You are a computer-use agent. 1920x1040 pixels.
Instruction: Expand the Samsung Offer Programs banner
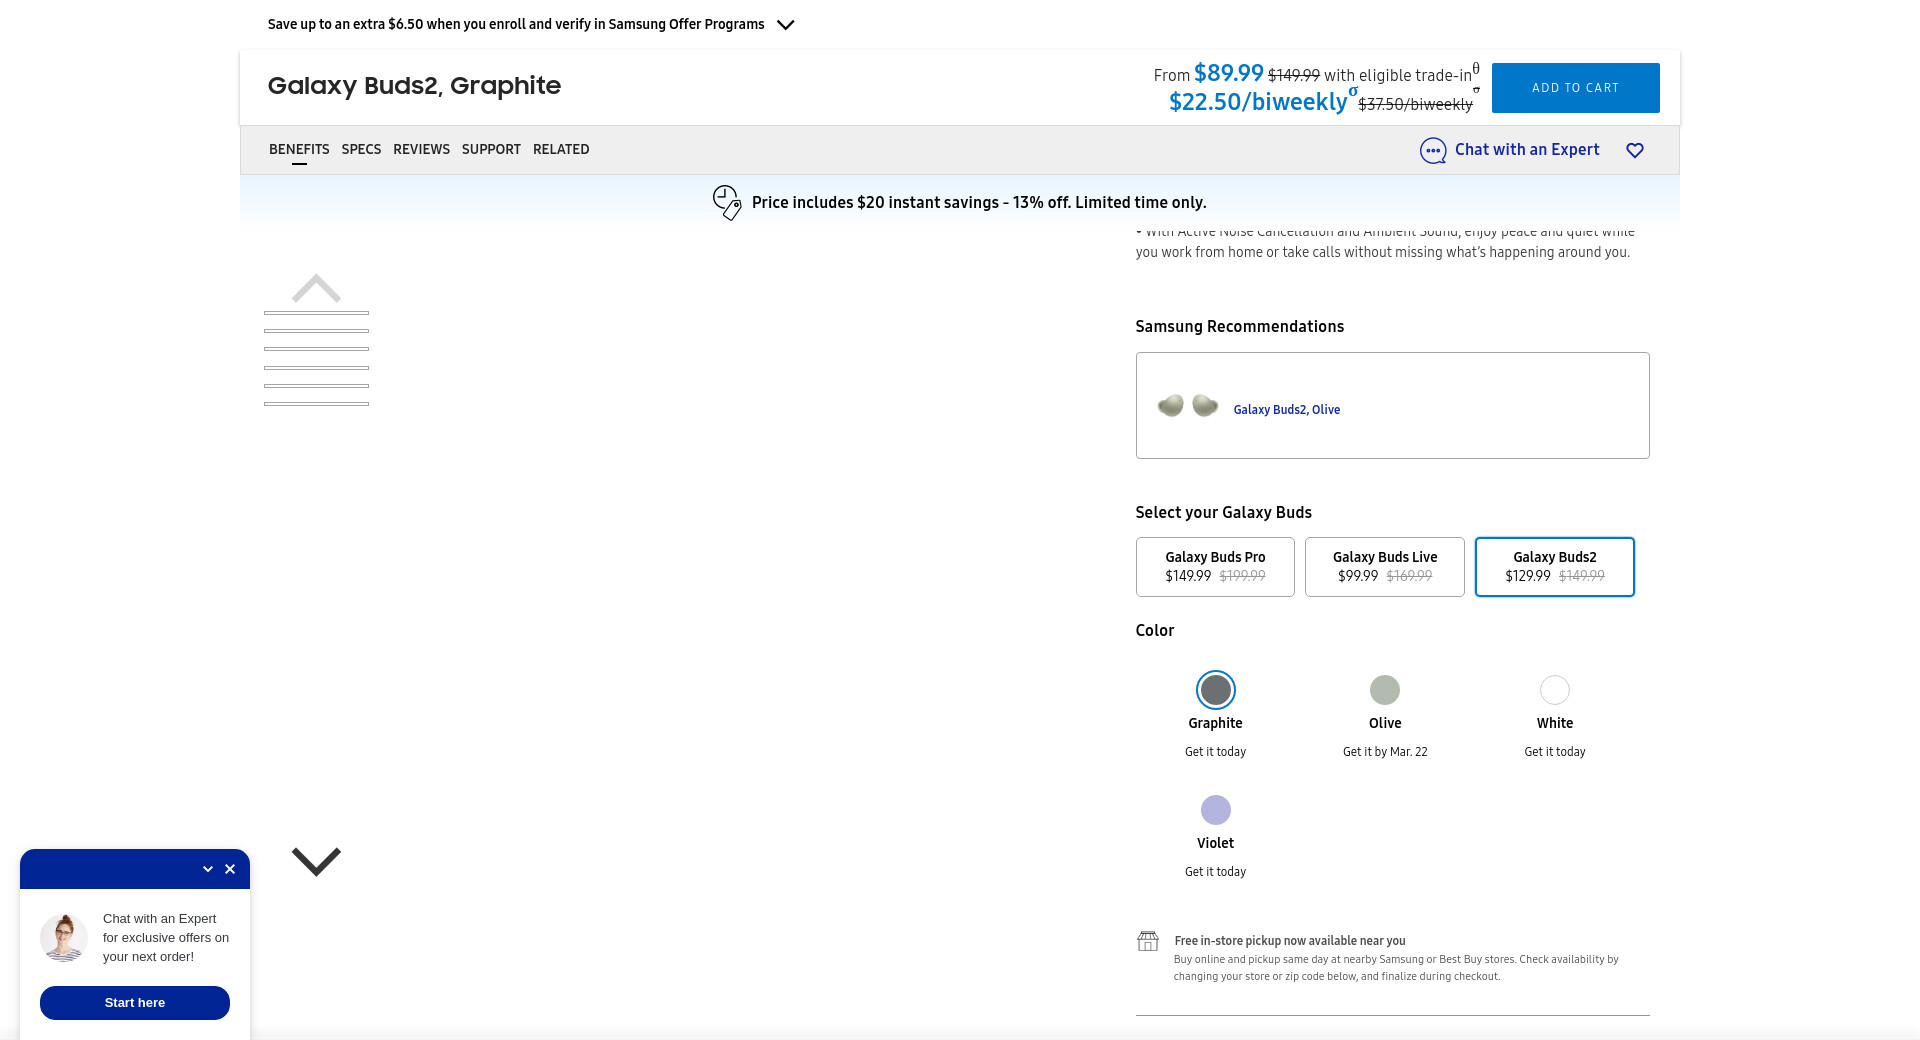786,25
